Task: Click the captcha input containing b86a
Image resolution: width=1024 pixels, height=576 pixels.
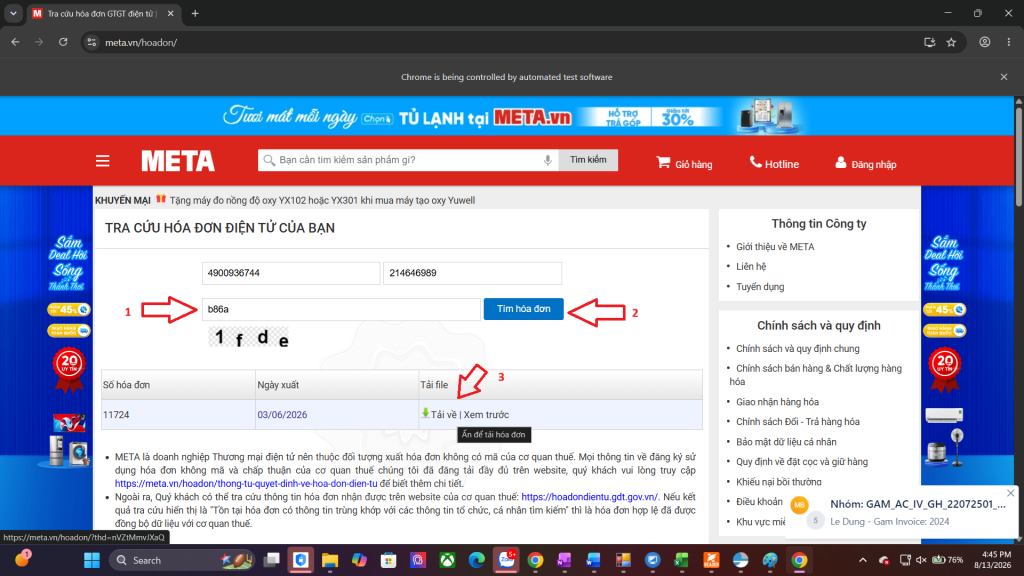Action: click(x=341, y=309)
